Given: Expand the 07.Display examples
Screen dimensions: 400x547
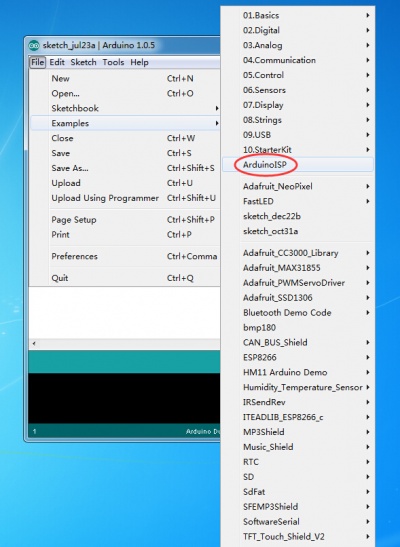Looking at the screenshot, I should tap(298, 105).
